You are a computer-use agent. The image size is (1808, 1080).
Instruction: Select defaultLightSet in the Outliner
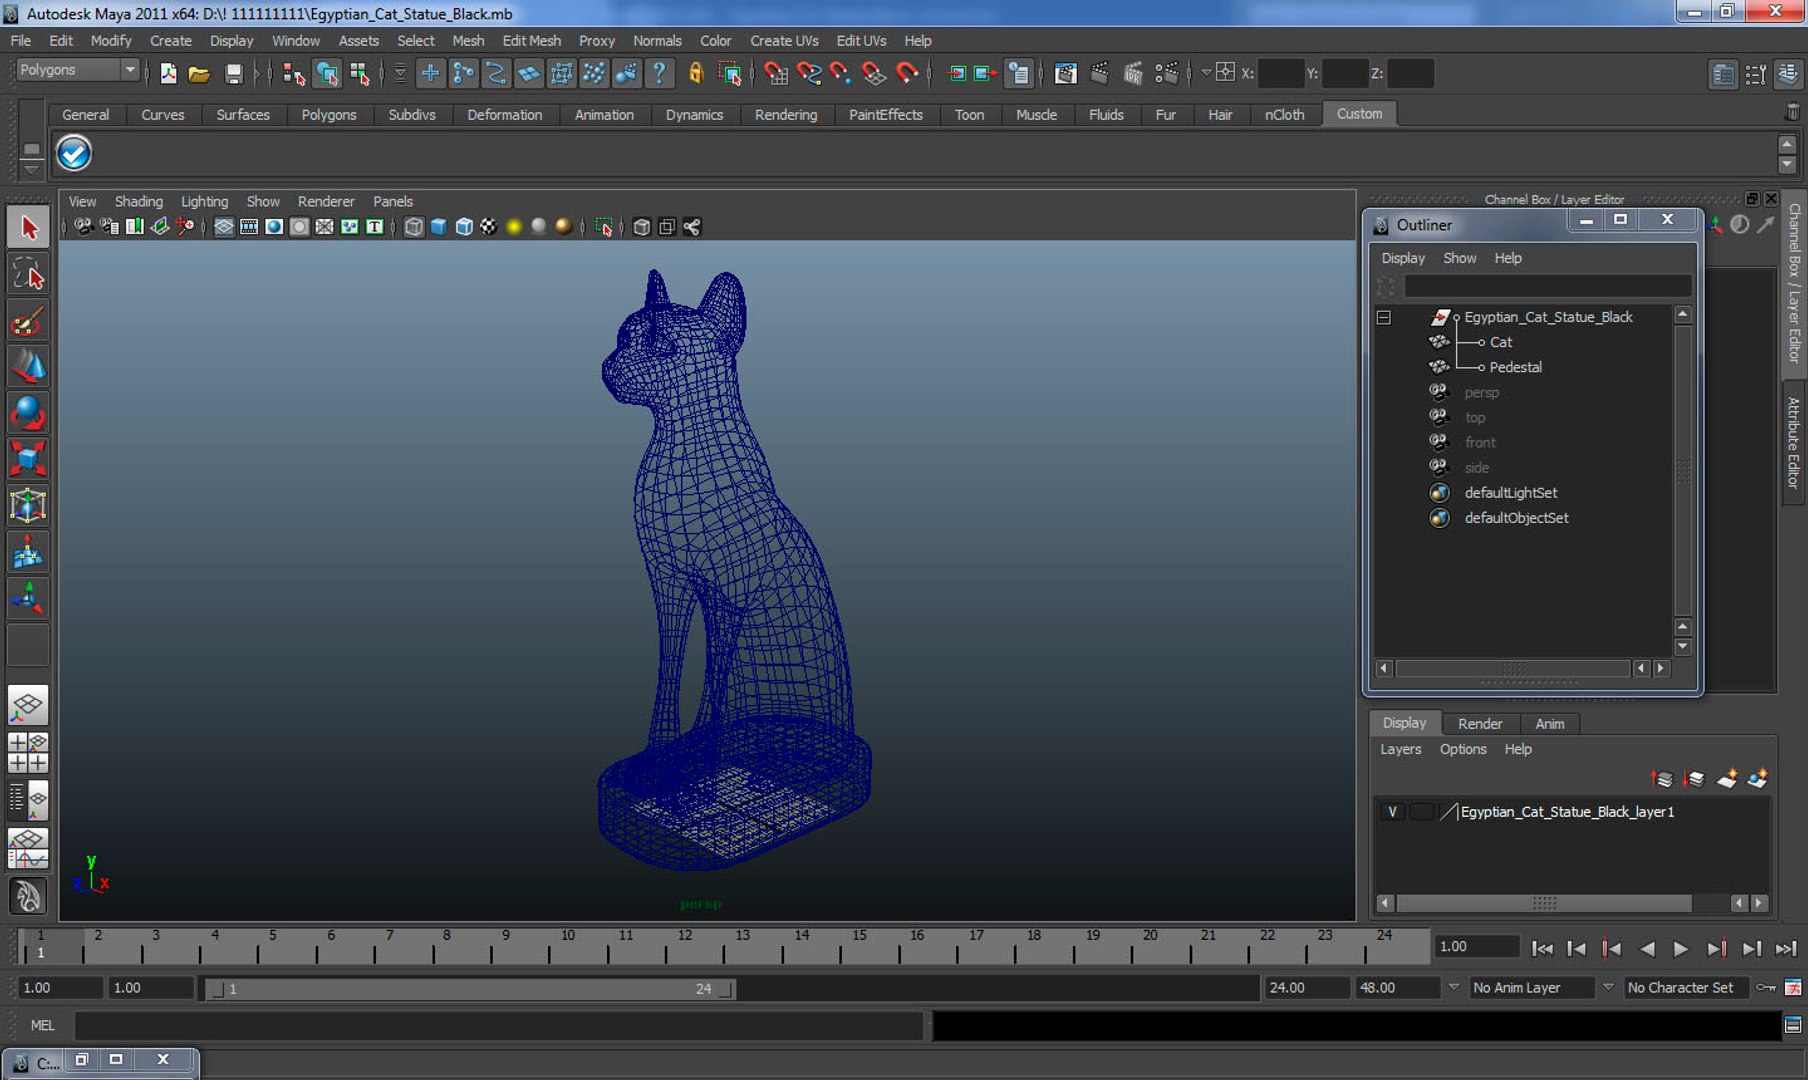point(1510,492)
